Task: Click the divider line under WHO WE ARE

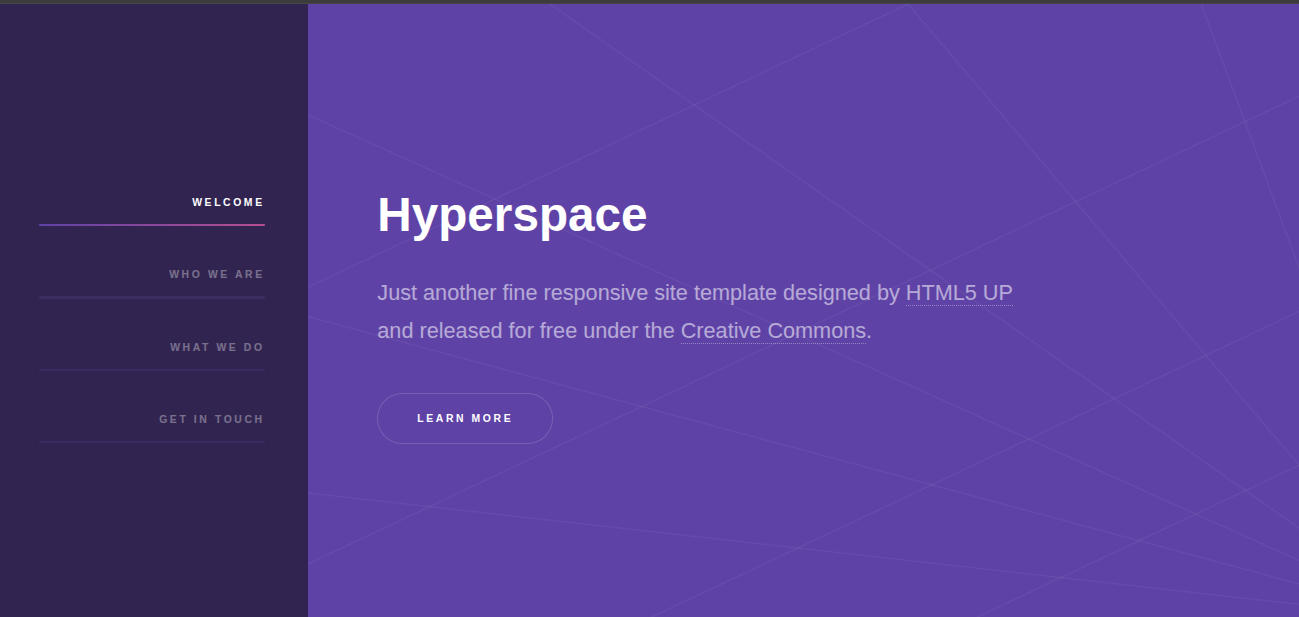Action: [152, 297]
